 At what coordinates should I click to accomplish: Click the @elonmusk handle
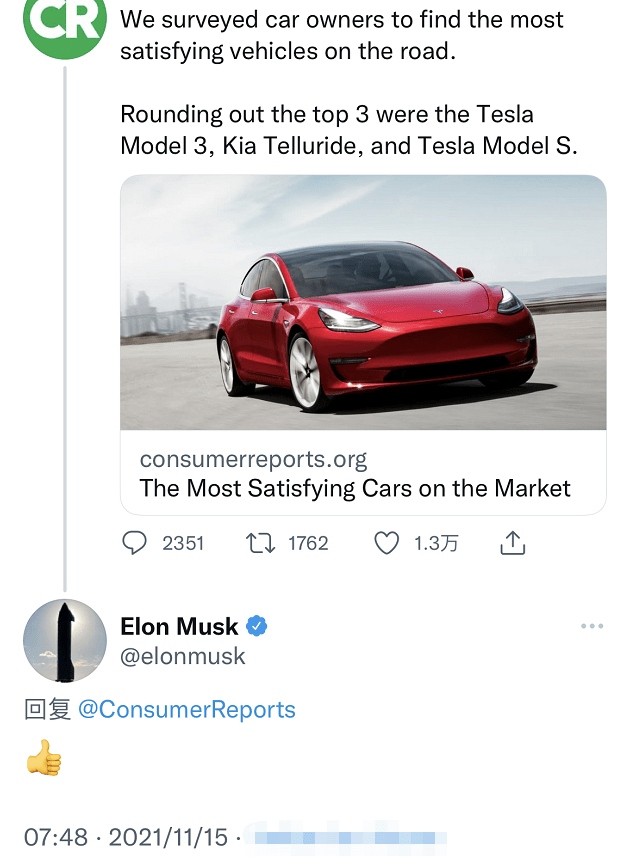[183, 656]
